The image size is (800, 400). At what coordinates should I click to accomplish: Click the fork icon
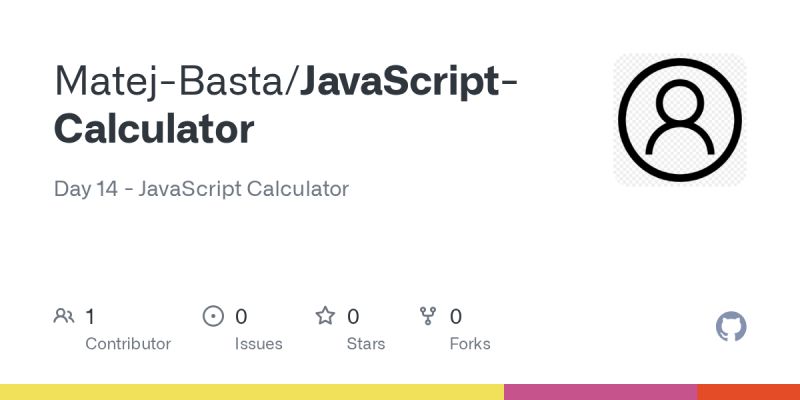click(x=428, y=317)
